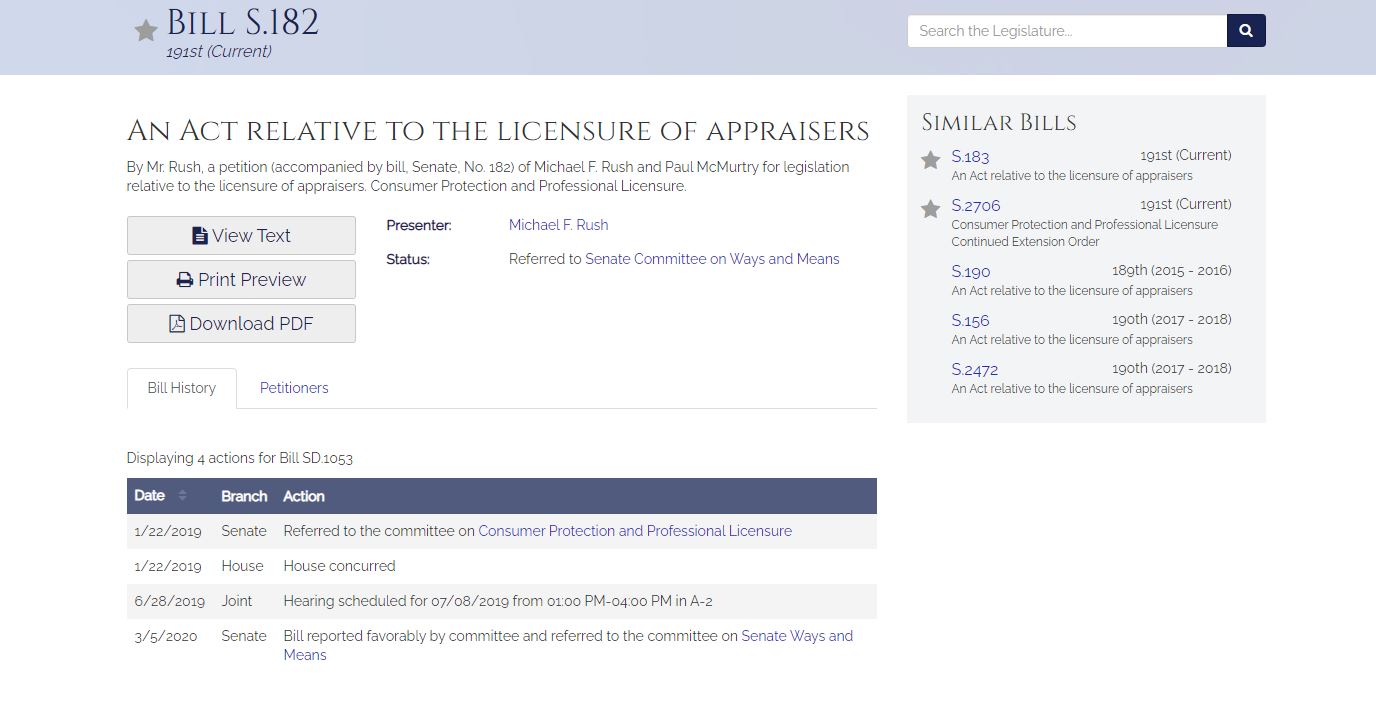
Task: Open similar bill S.183
Action: pyautogui.click(x=970, y=157)
